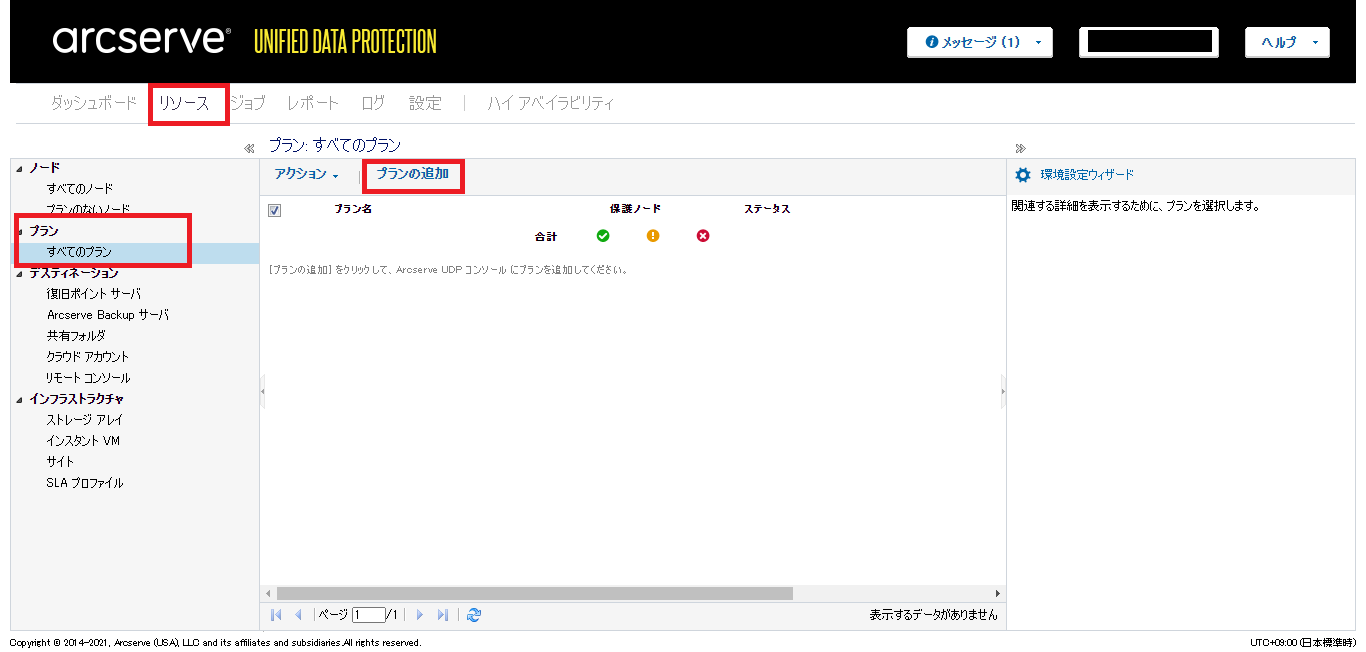Click the horizontal scrollbar thumb
The height and width of the screenshot is (652, 1366).
coord(534,593)
